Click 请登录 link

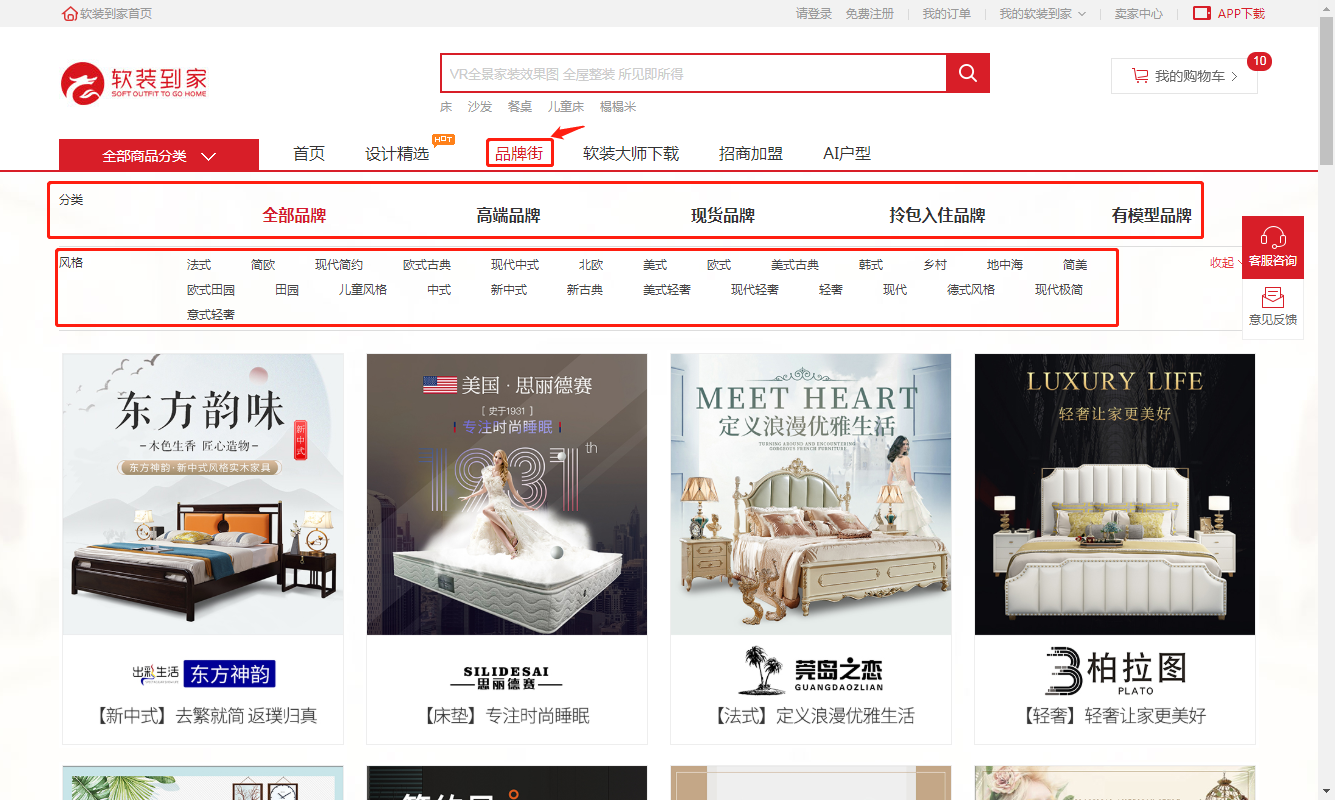coord(814,14)
